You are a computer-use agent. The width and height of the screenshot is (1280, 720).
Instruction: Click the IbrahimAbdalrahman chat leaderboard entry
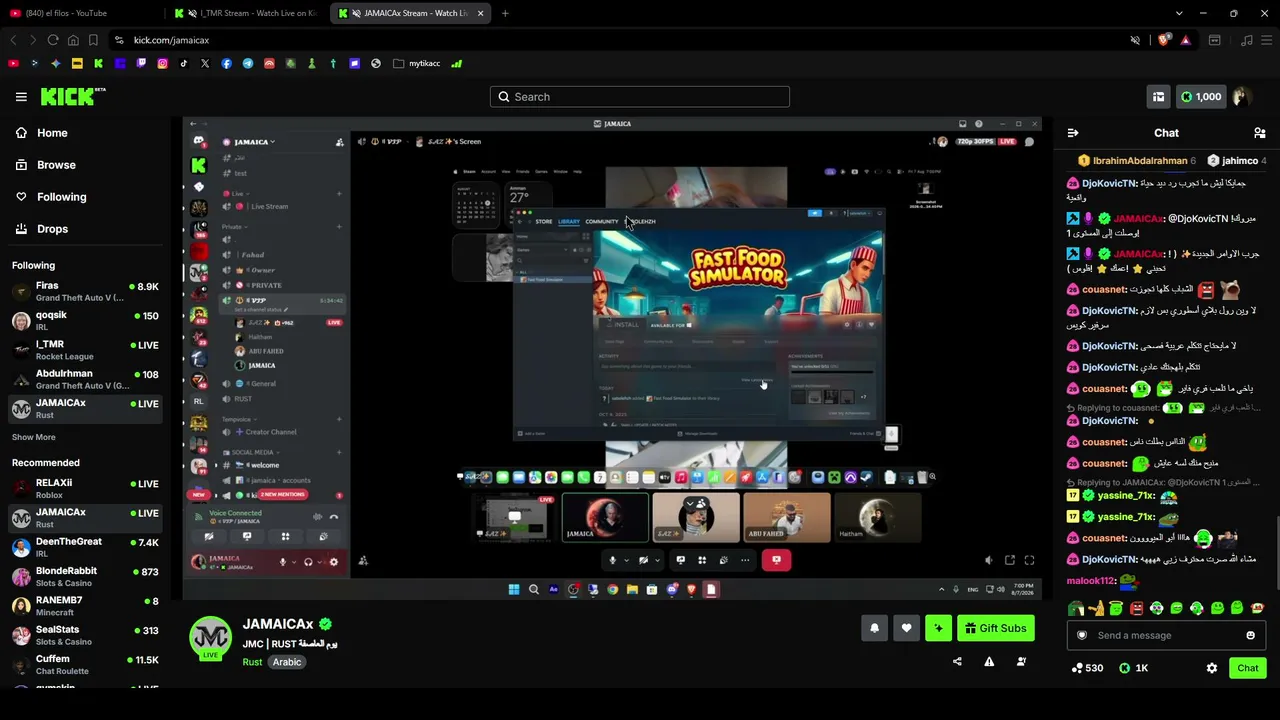(x=1137, y=161)
